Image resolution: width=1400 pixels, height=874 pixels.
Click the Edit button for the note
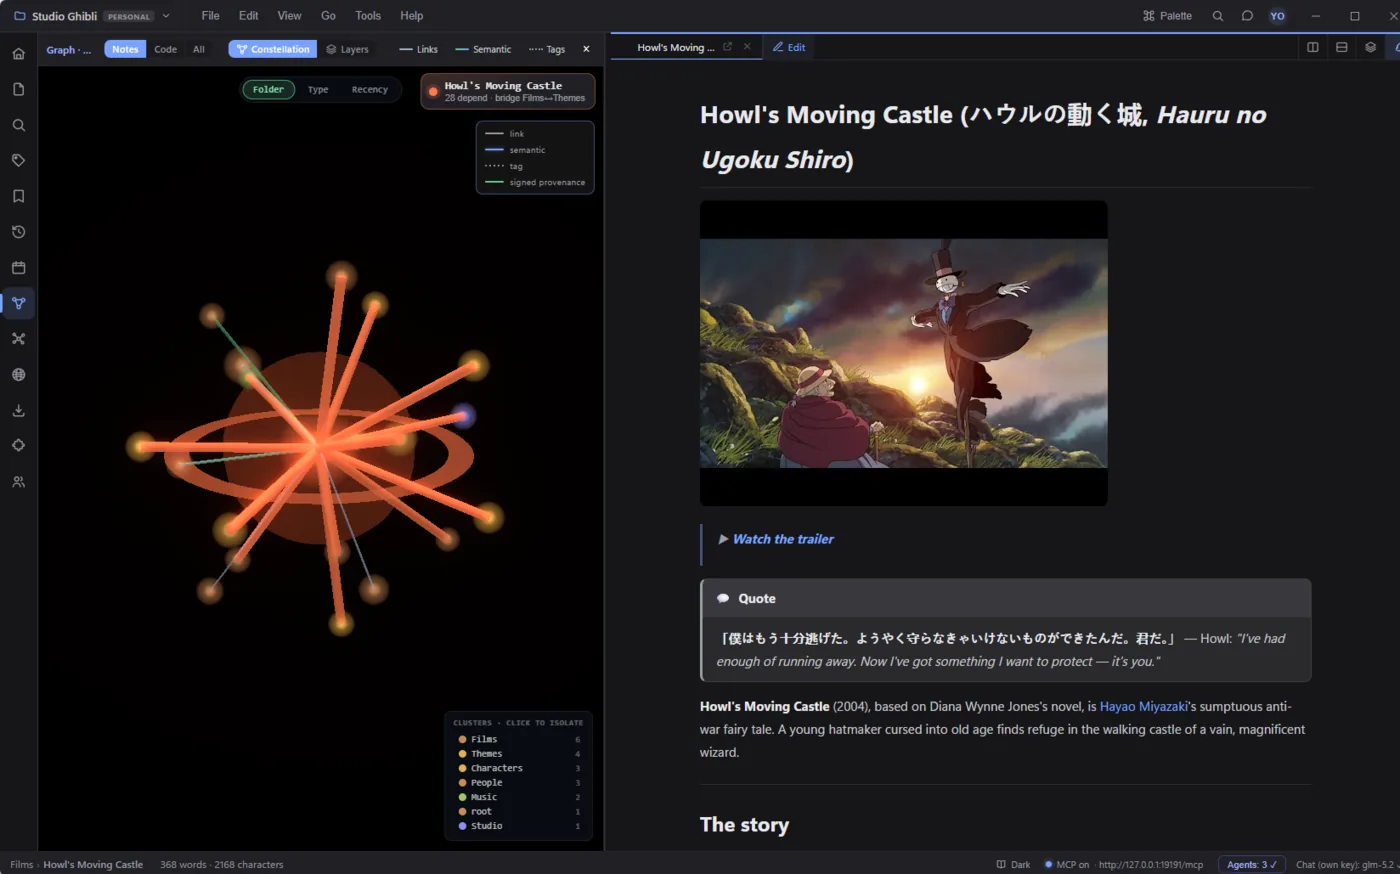pos(789,47)
